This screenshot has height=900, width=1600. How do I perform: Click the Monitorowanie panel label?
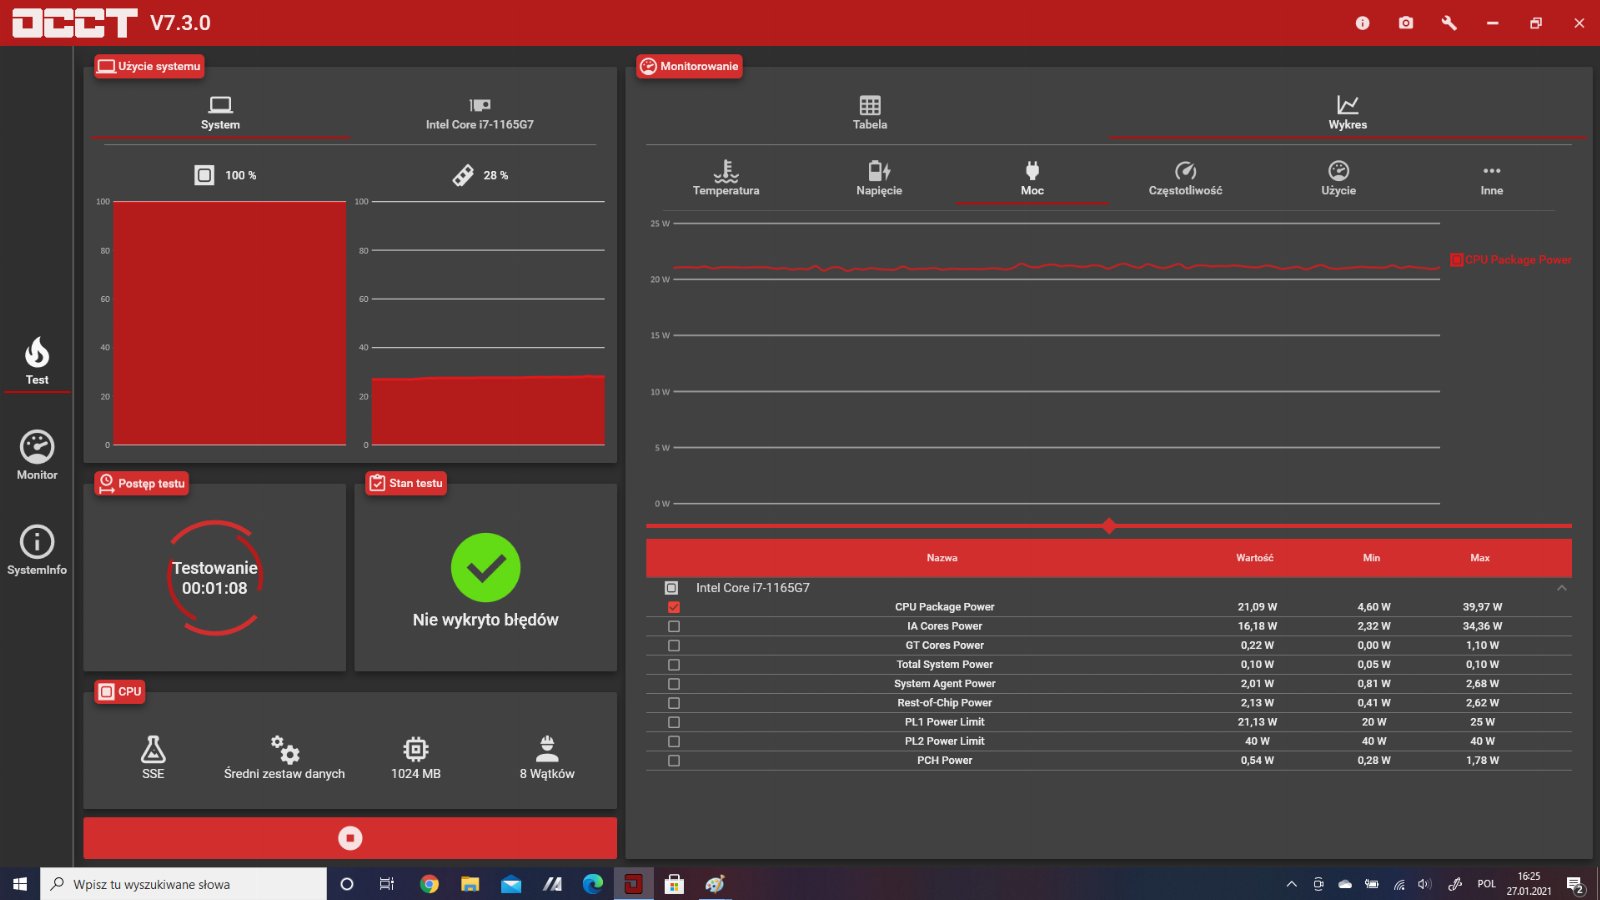(689, 66)
